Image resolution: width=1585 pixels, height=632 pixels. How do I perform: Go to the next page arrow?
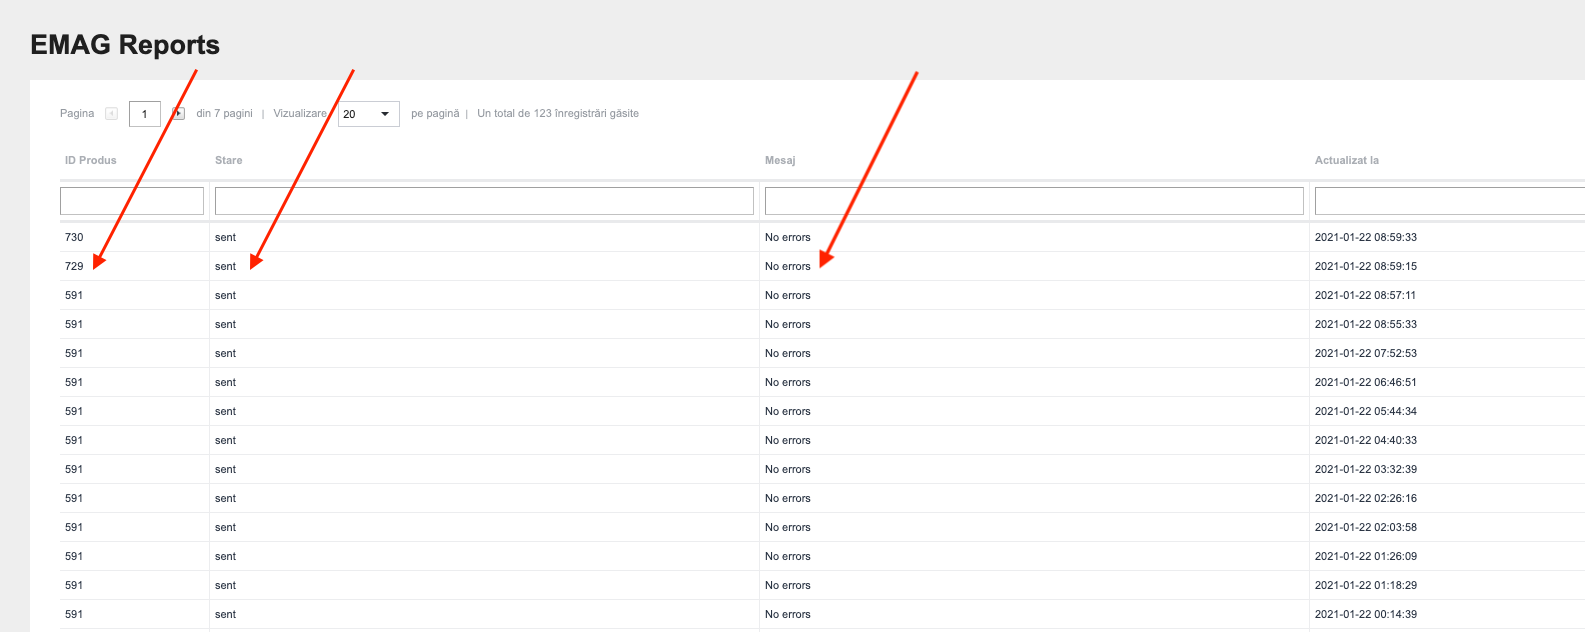tap(178, 114)
